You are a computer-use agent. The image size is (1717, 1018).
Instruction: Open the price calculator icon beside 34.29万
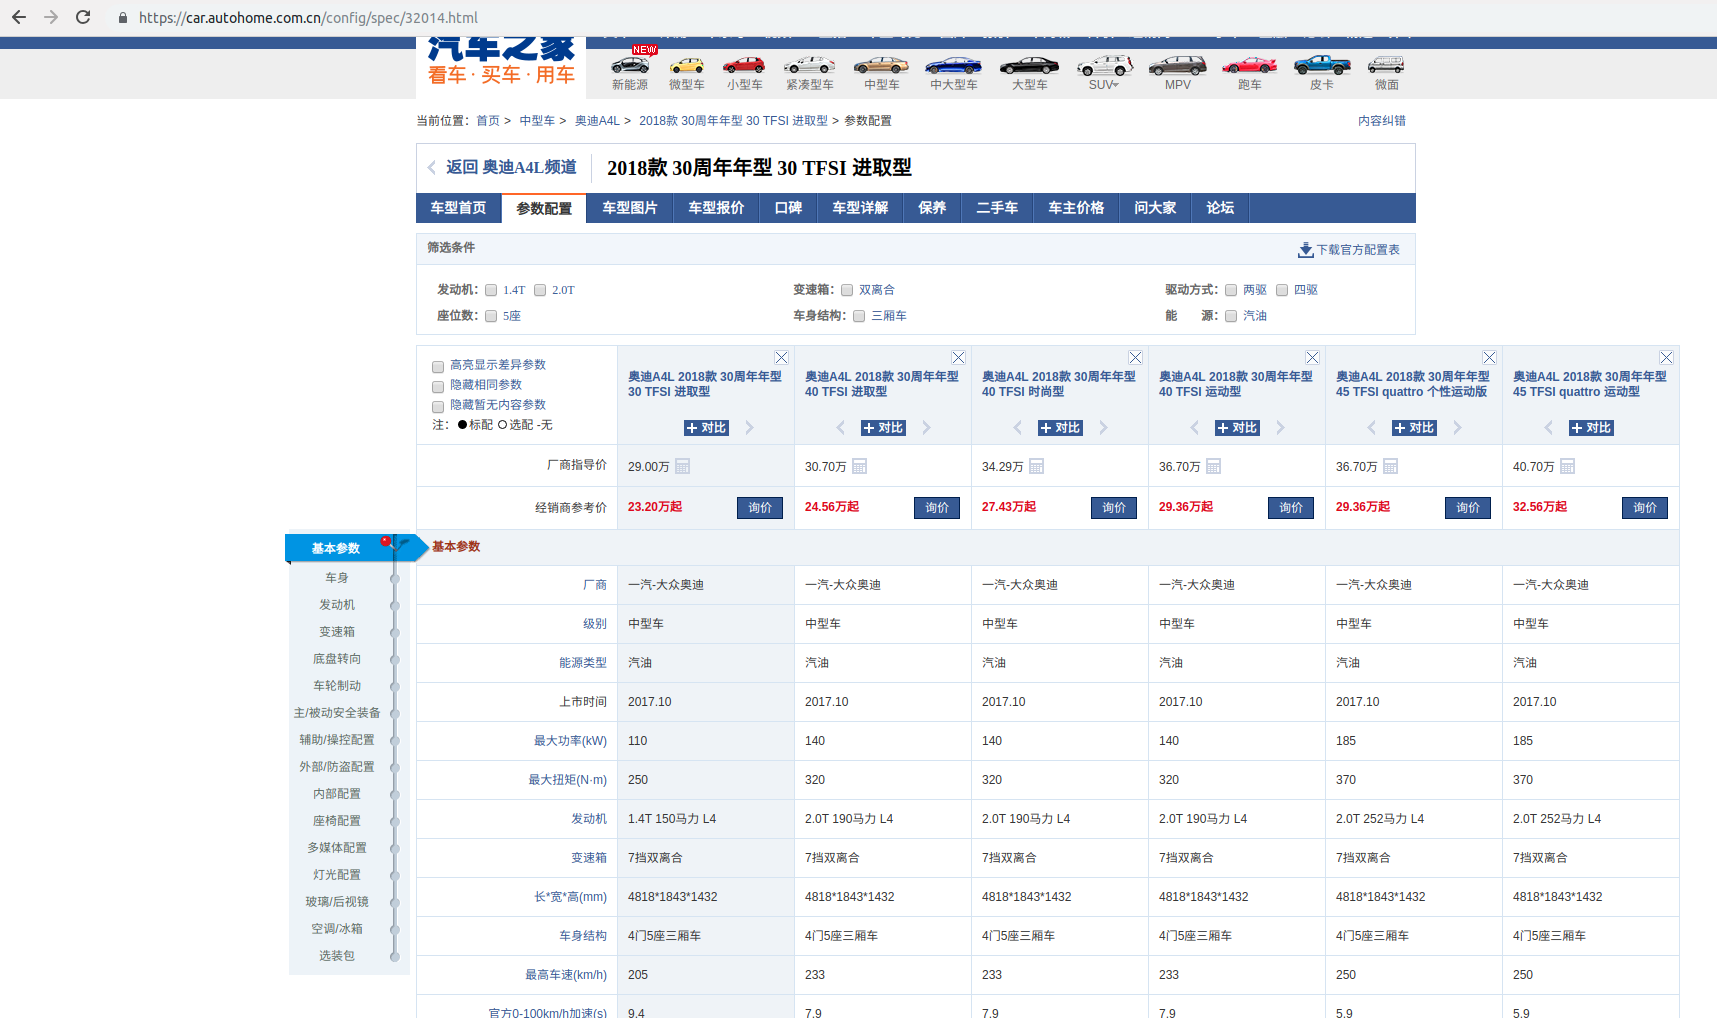(x=1037, y=466)
